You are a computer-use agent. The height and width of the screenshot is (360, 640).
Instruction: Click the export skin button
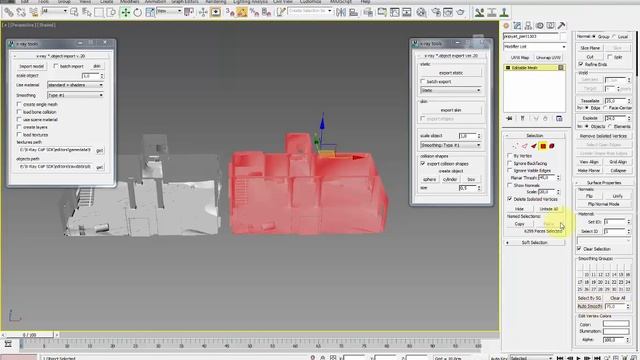(x=451, y=110)
